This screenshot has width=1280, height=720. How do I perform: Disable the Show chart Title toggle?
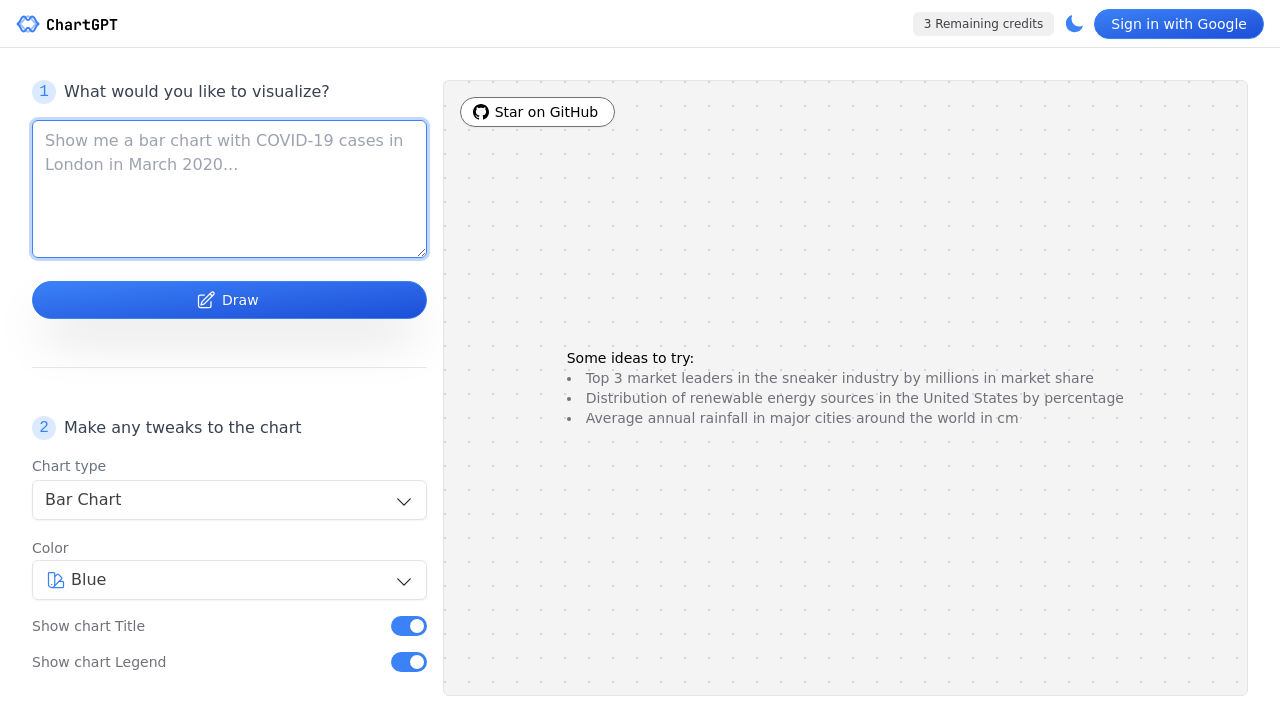[x=408, y=625]
